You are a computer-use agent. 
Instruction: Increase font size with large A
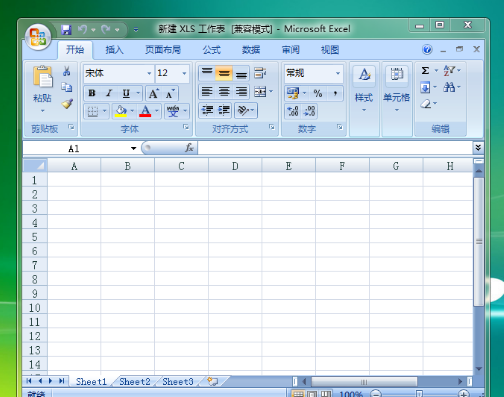pos(154,94)
